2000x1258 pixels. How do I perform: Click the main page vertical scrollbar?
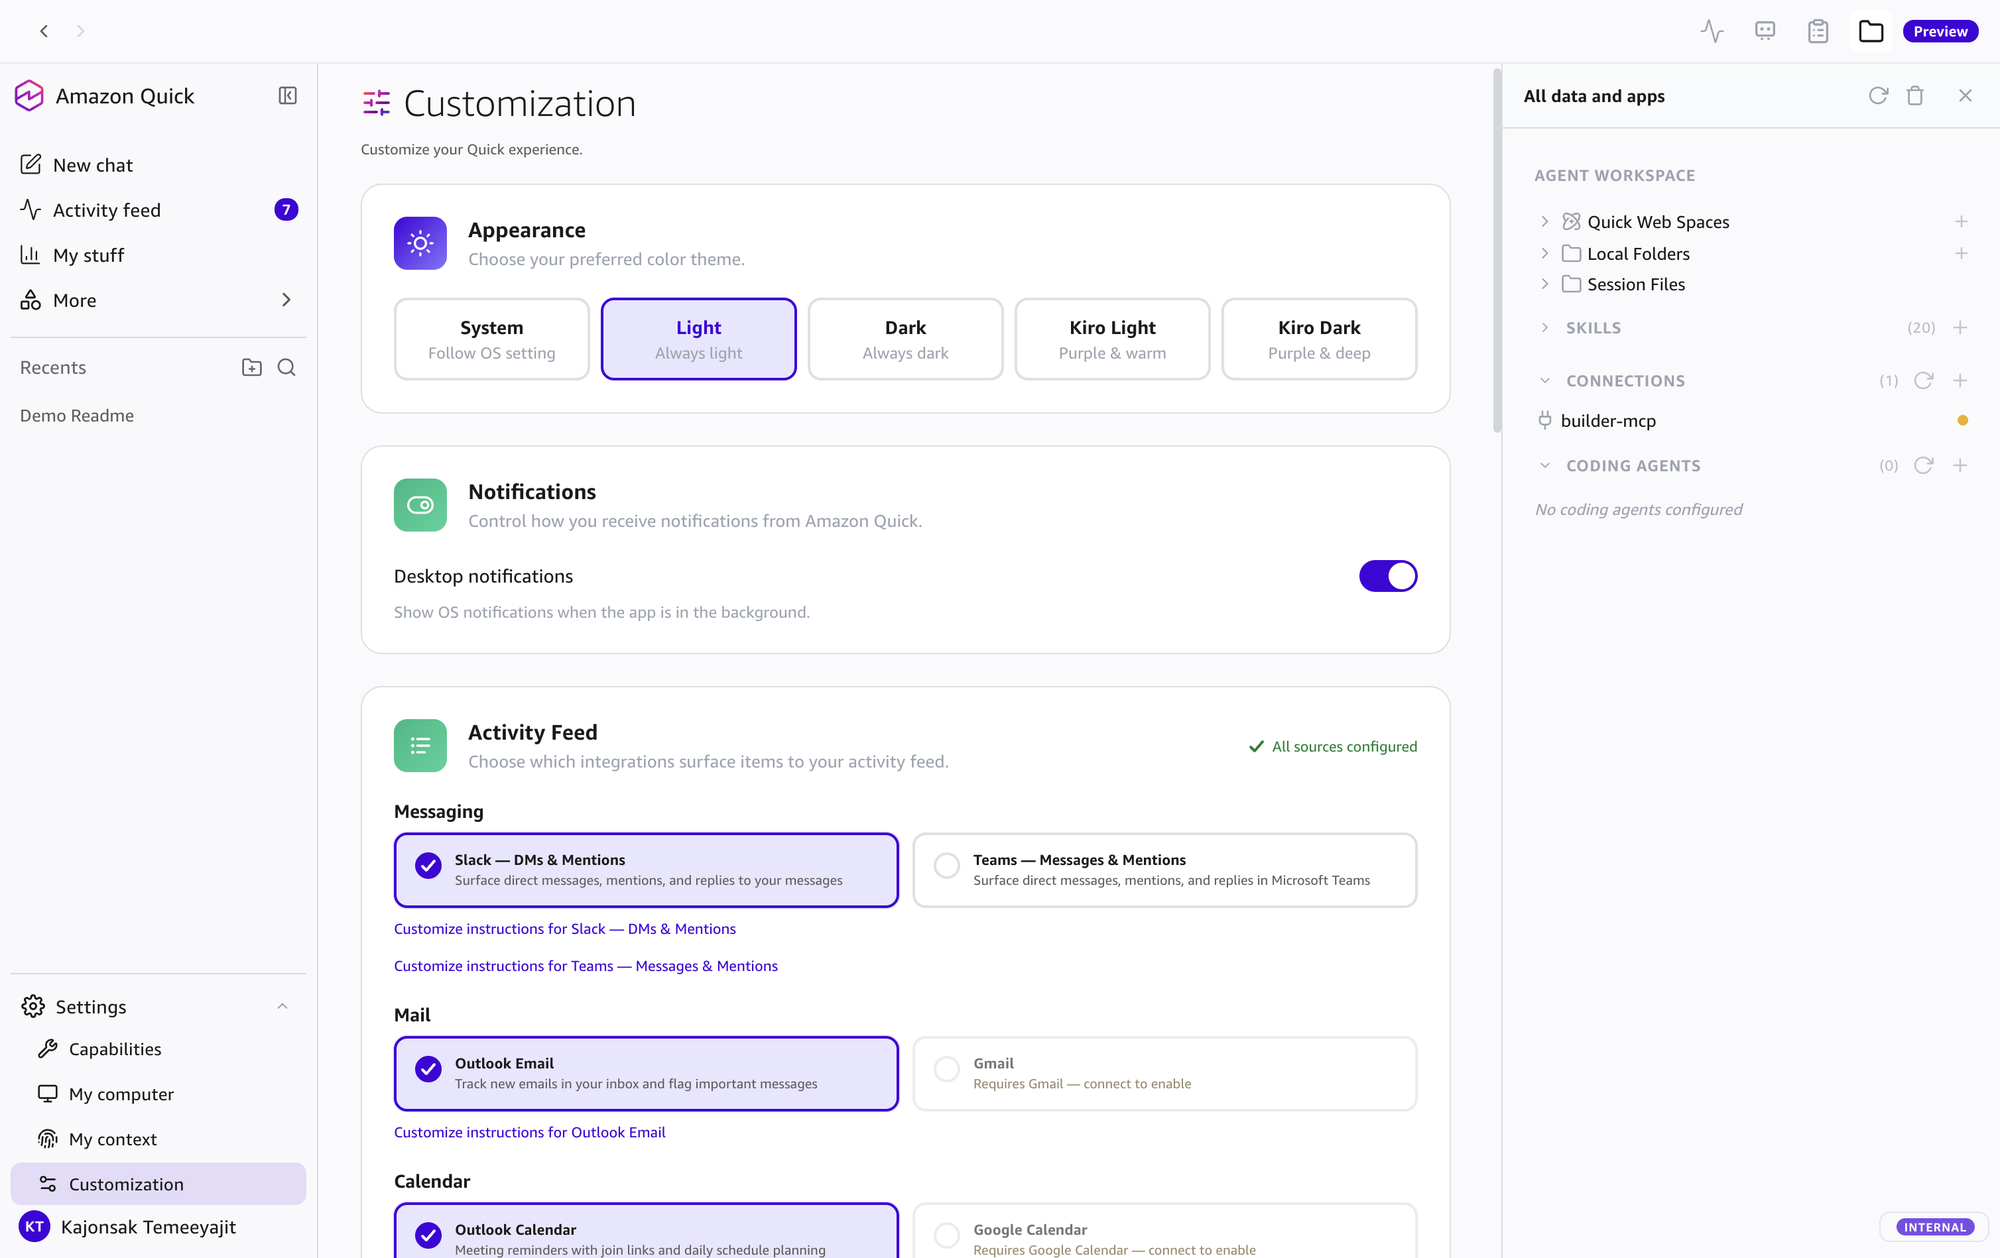coord(1496,250)
